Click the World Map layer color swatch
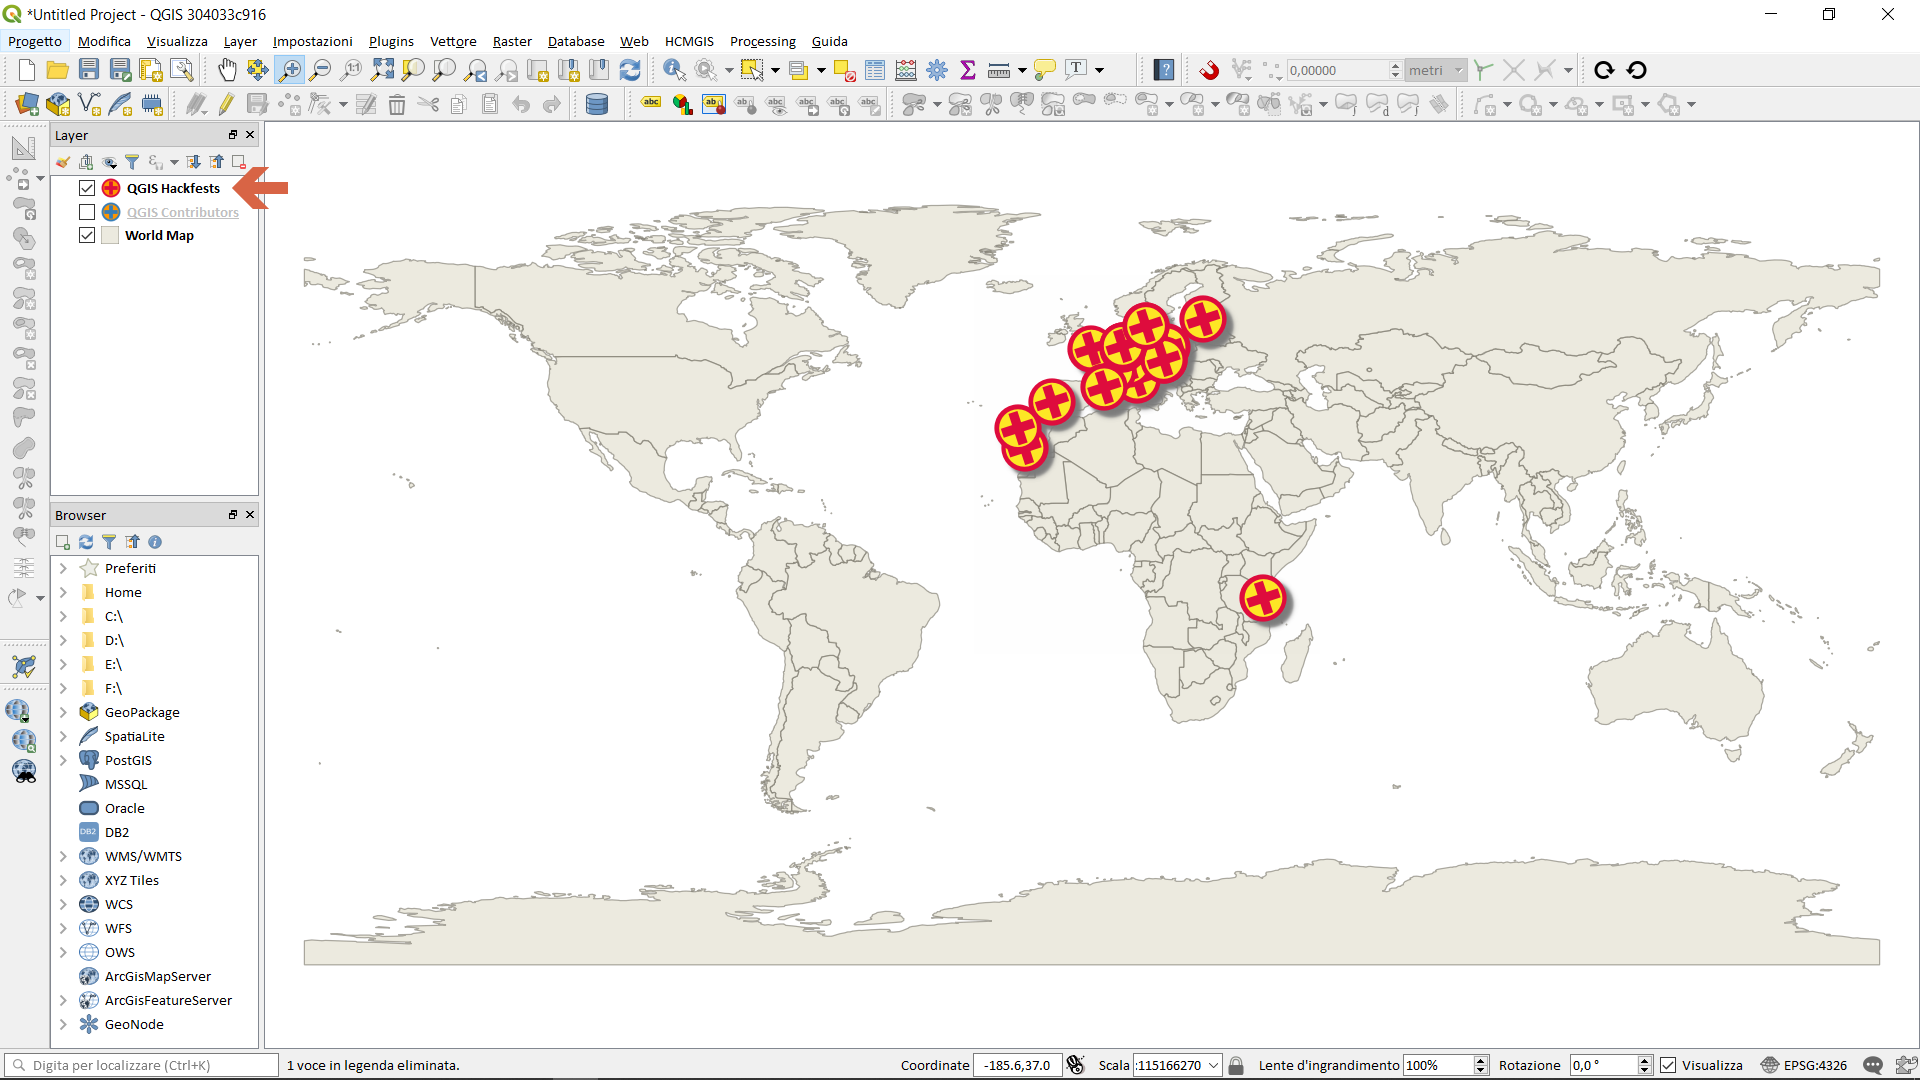 tap(110, 235)
